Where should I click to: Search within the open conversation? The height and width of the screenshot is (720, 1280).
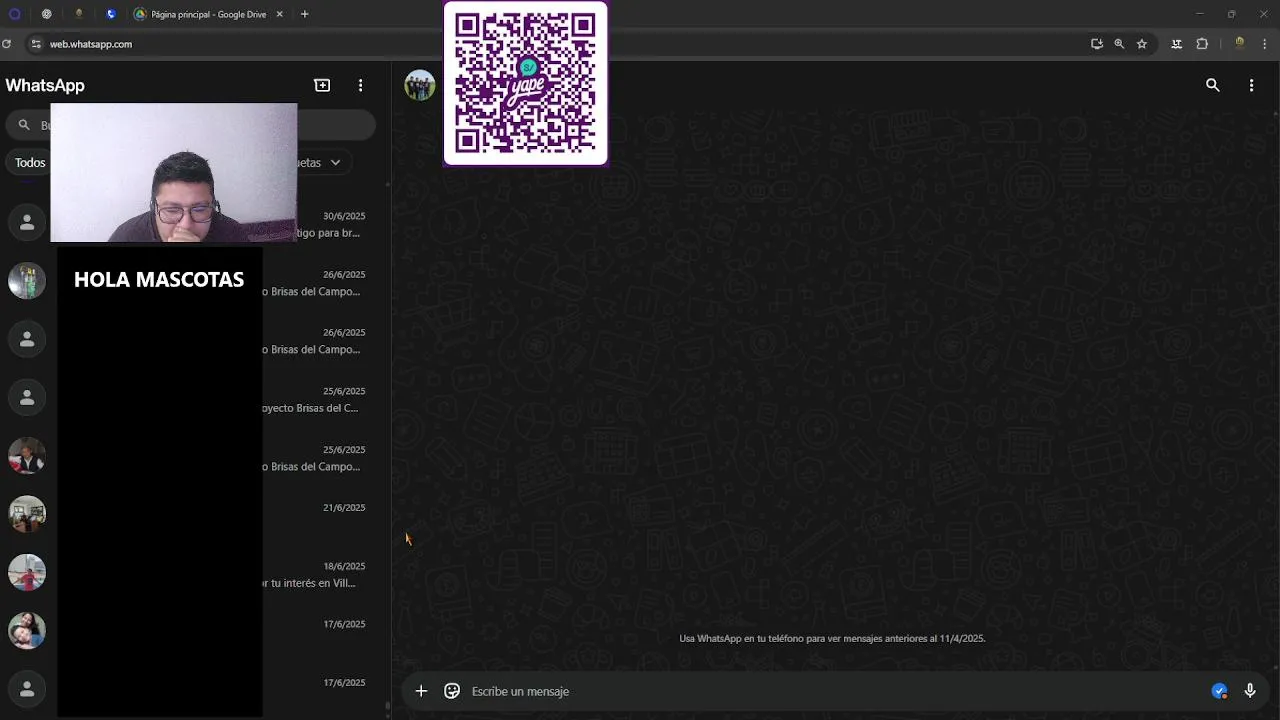pyautogui.click(x=1213, y=85)
